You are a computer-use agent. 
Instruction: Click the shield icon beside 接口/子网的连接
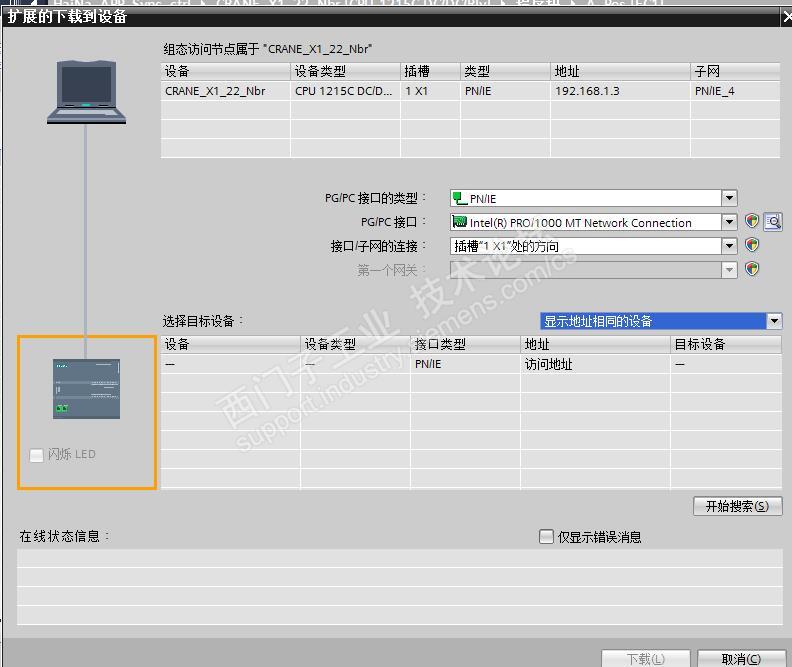tap(752, 245)
